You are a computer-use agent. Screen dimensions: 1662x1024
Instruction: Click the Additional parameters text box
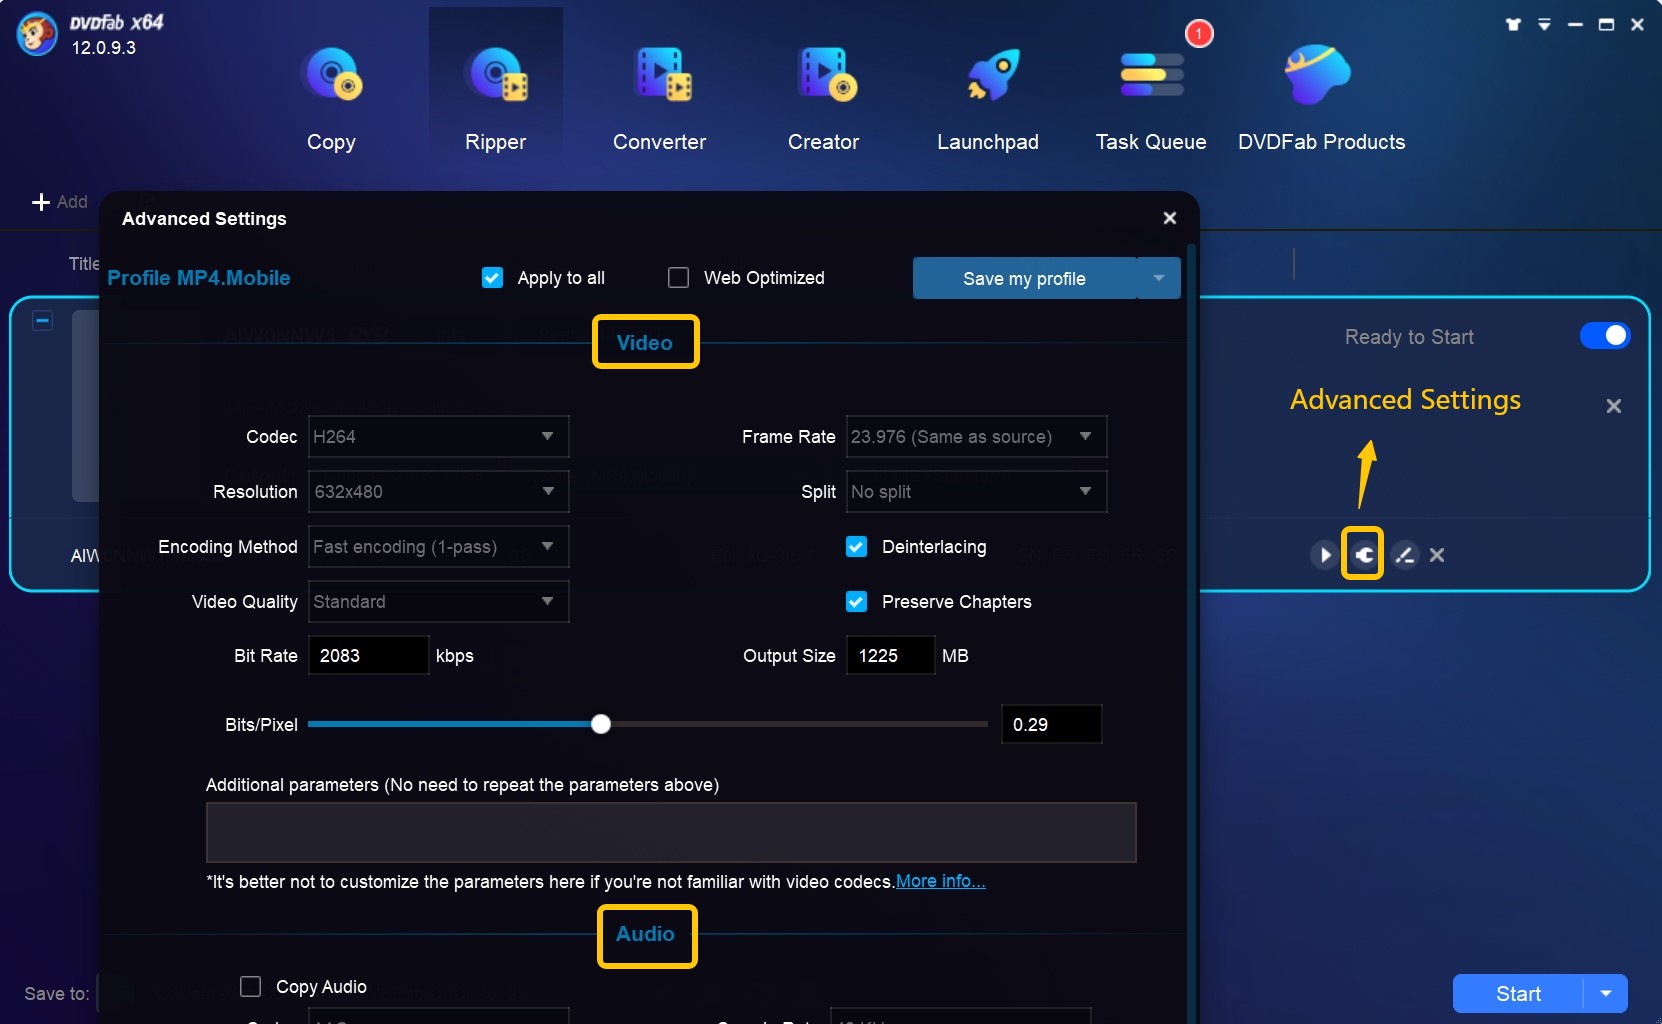coord(671,832)
